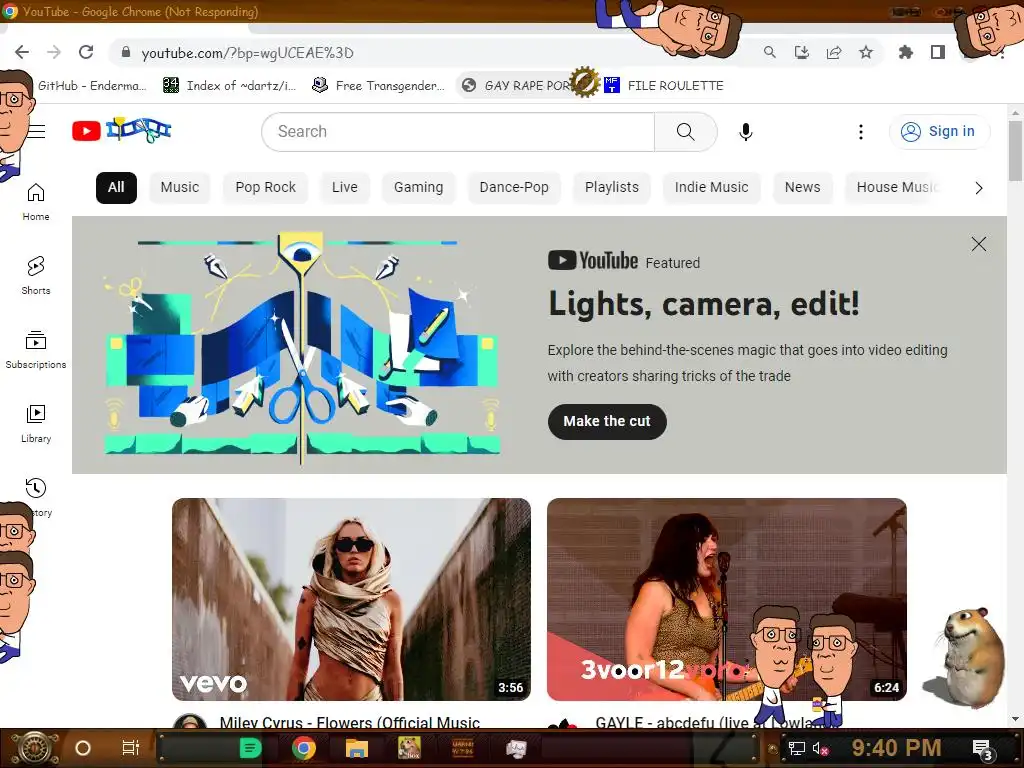
Task: Click the Cortana circle on the taskbar
Action: 83,748
